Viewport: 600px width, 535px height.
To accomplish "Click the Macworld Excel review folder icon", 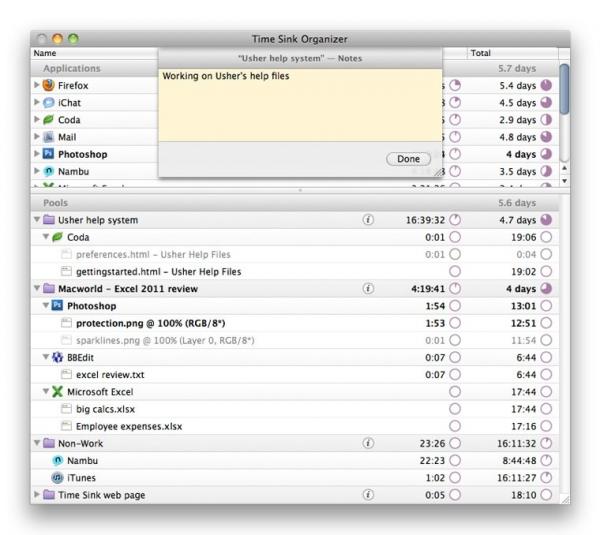I will (49, 288).
